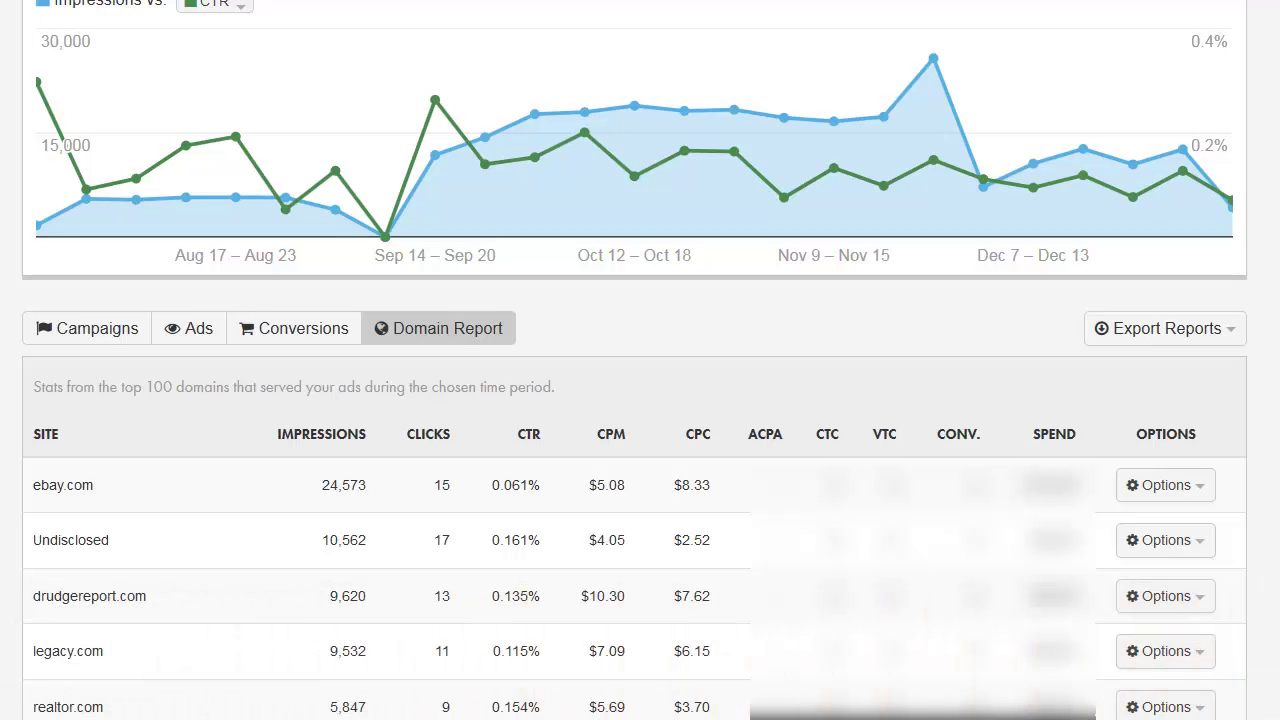Select the CPC value $2.52

692,540
